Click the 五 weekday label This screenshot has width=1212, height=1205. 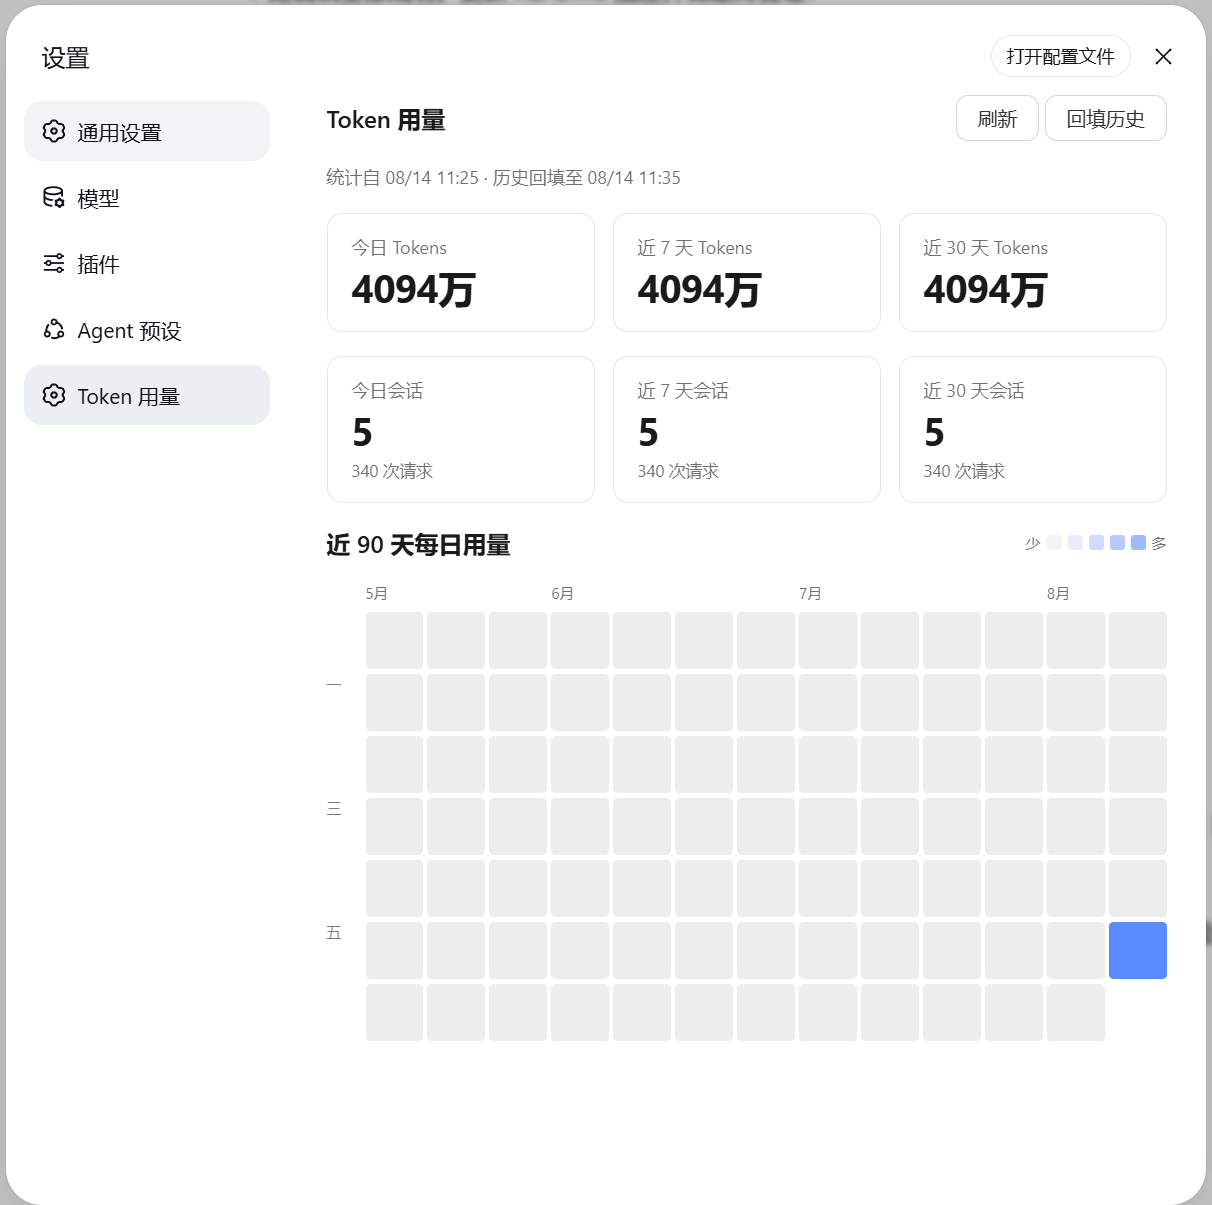tap(334, 933)
